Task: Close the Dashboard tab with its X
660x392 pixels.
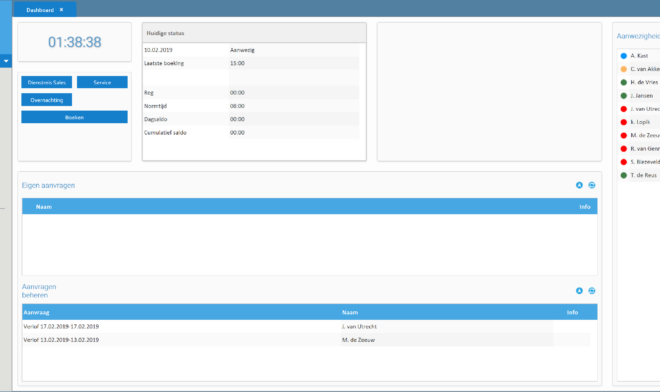Action: [x=61, y=10]
